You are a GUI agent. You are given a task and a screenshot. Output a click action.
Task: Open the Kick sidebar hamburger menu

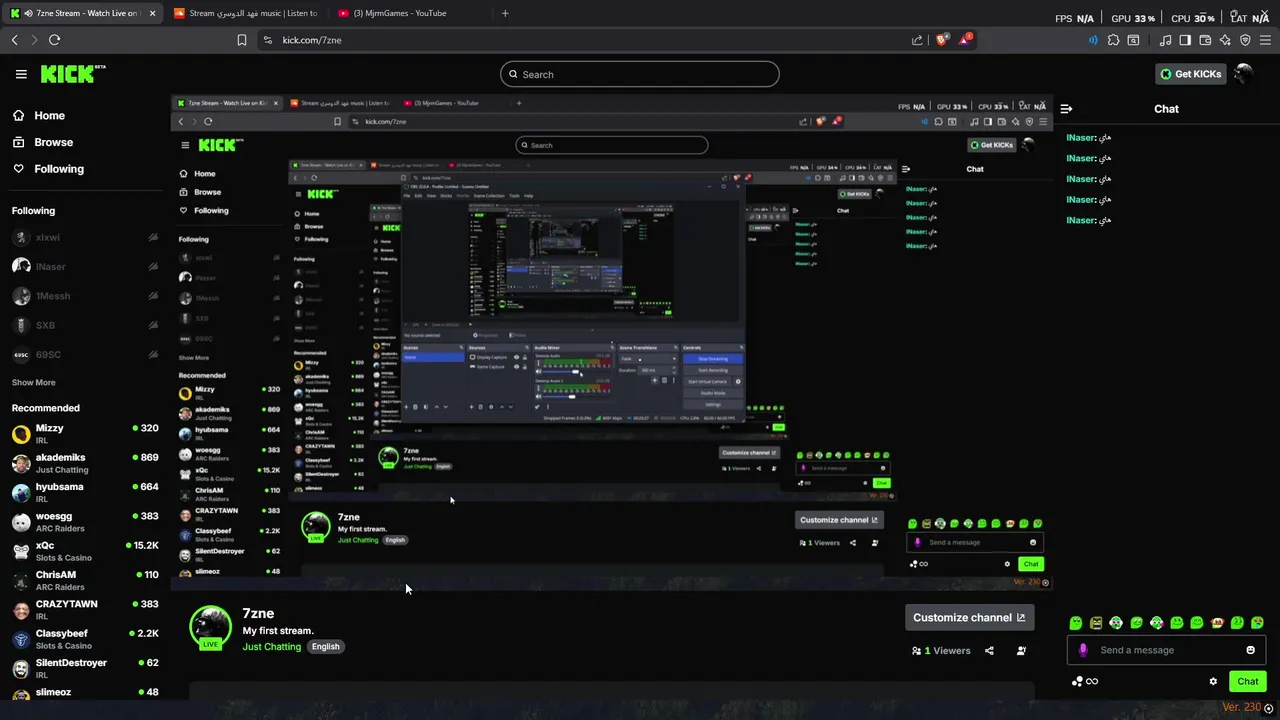(21, 74)
